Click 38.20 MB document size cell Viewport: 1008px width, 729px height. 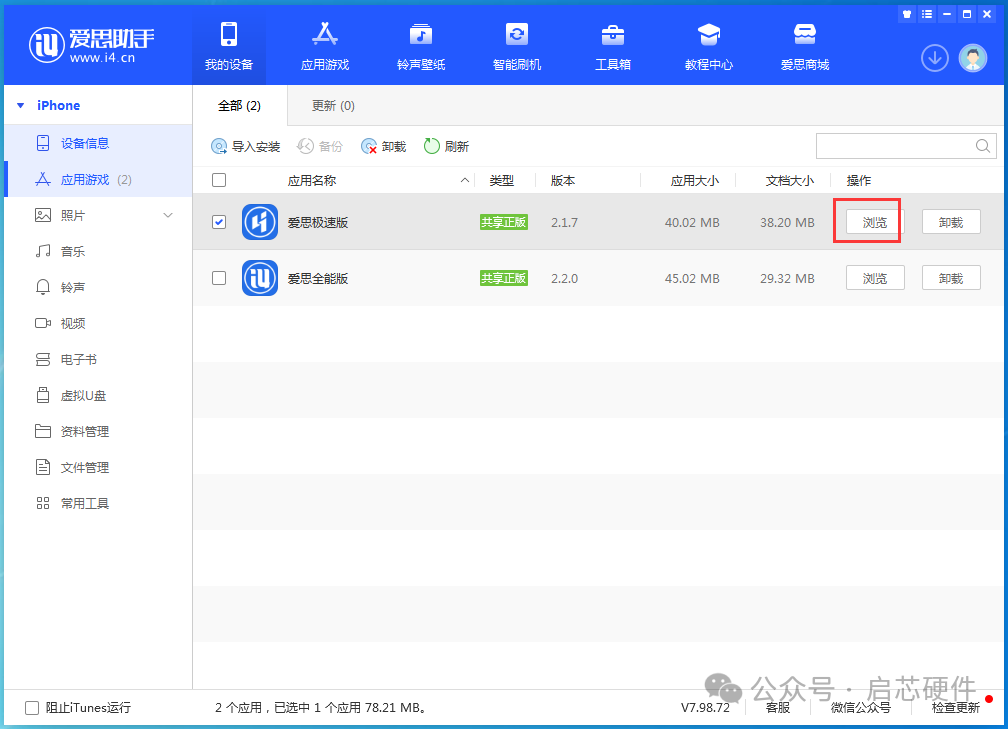(787, 222)
